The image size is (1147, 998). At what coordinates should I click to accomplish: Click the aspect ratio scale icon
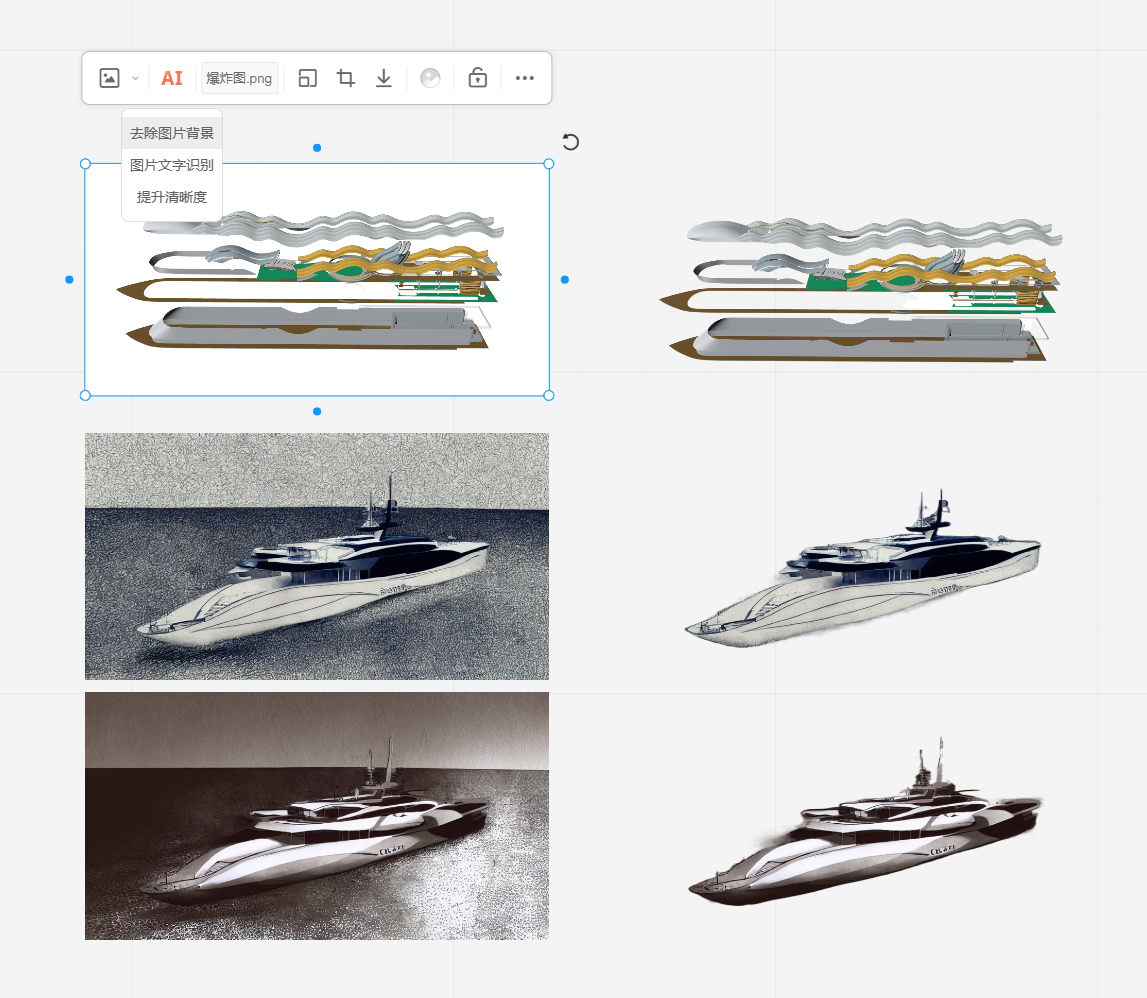308,78
